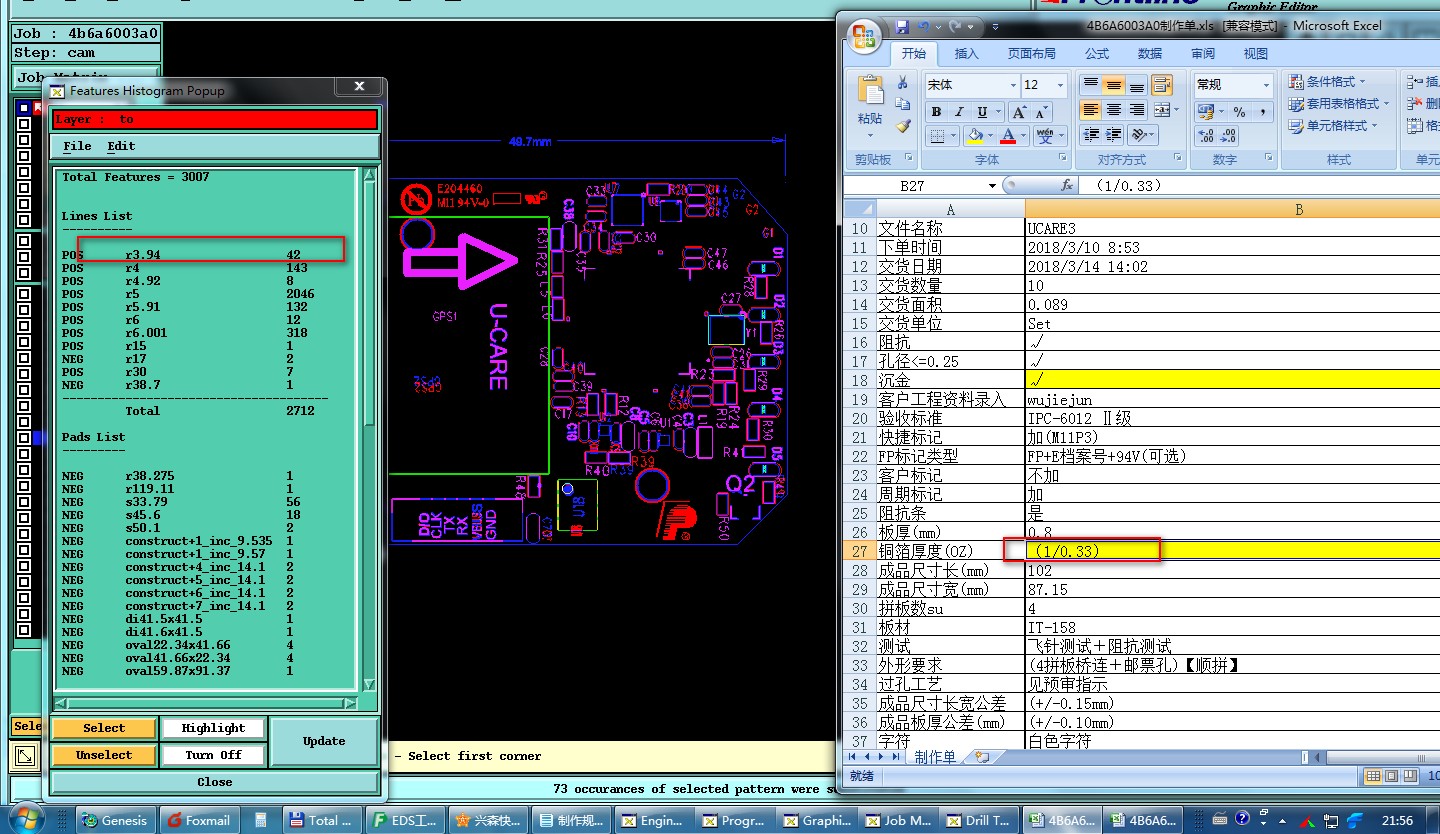This screenshot has height=834, width=1440.
Task: Open the 插入 ribbon tab
Action: (x=967, y=54)
